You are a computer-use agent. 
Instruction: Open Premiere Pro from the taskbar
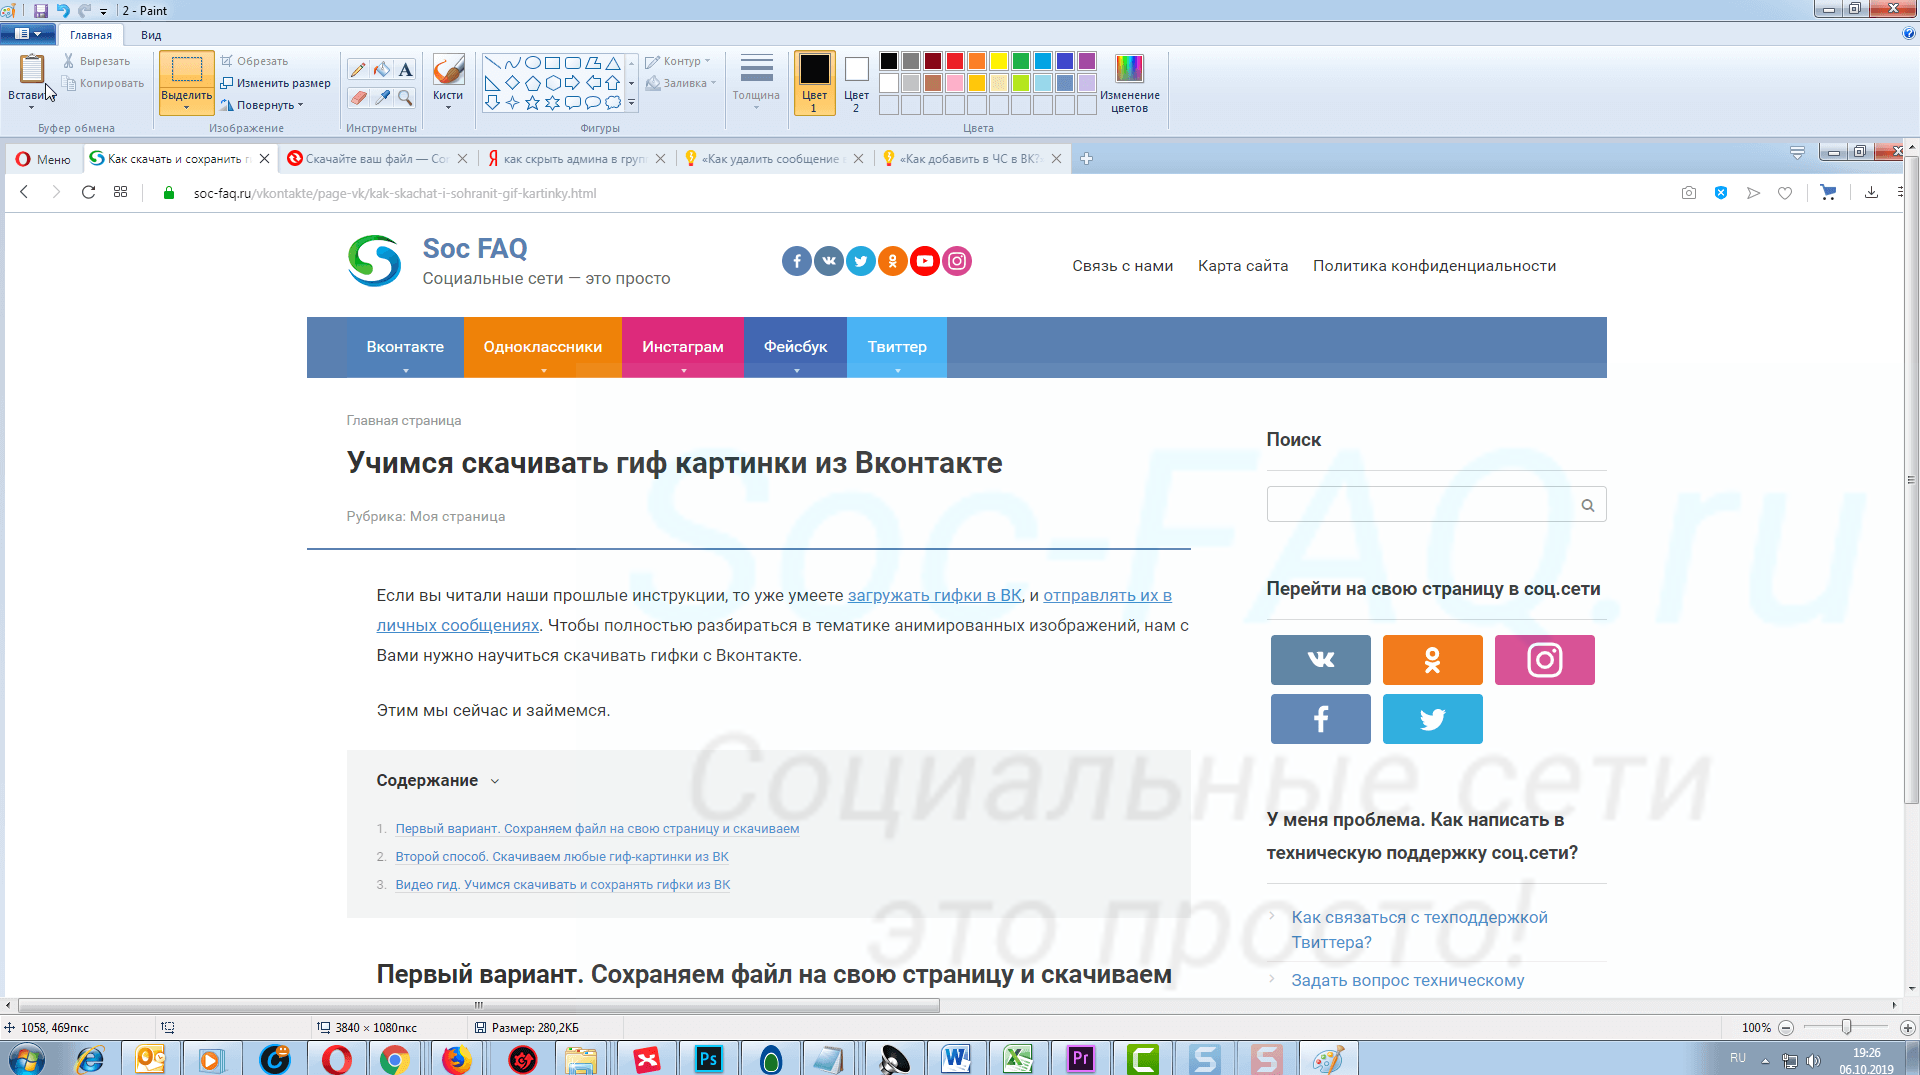1080,1058
